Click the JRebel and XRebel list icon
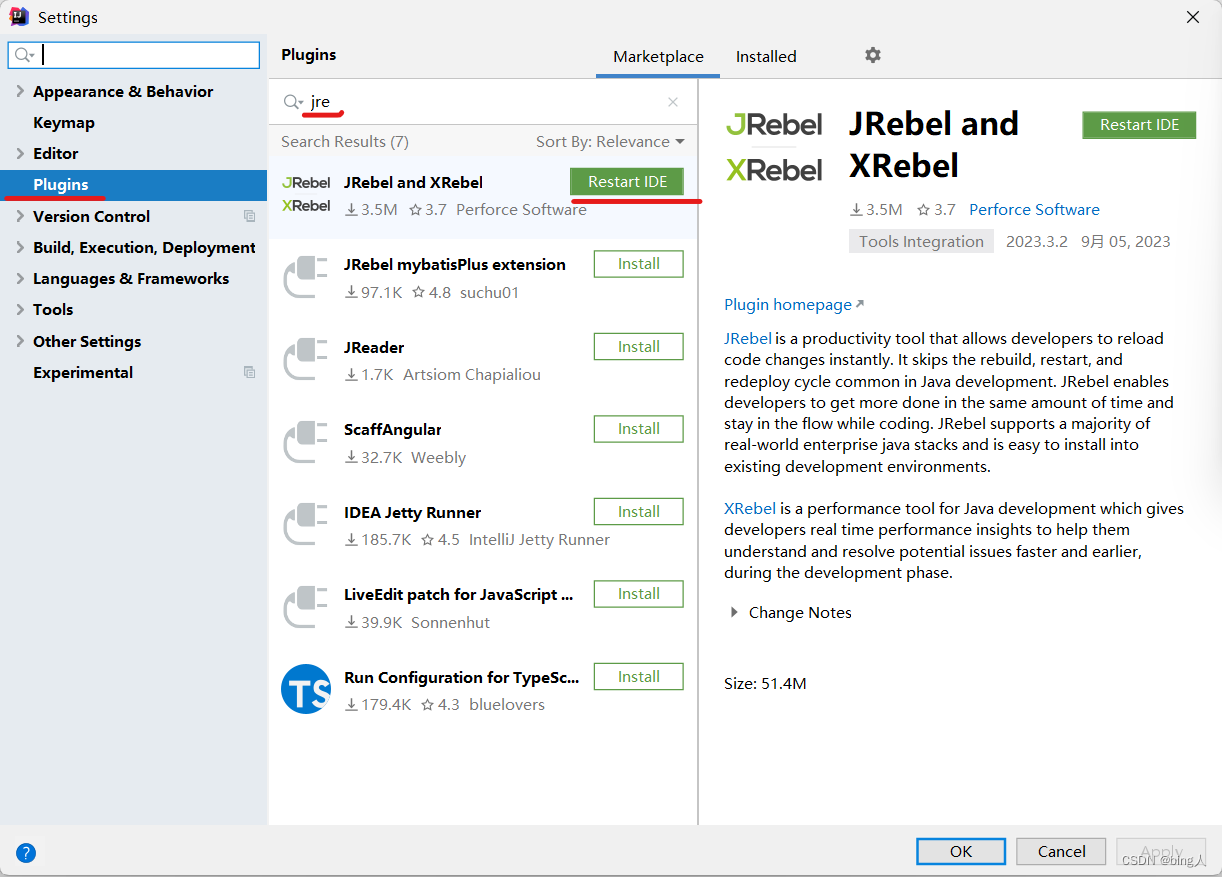Image resolution: width=1222 pixels, height=877 pixels. [x=306, y=194]
